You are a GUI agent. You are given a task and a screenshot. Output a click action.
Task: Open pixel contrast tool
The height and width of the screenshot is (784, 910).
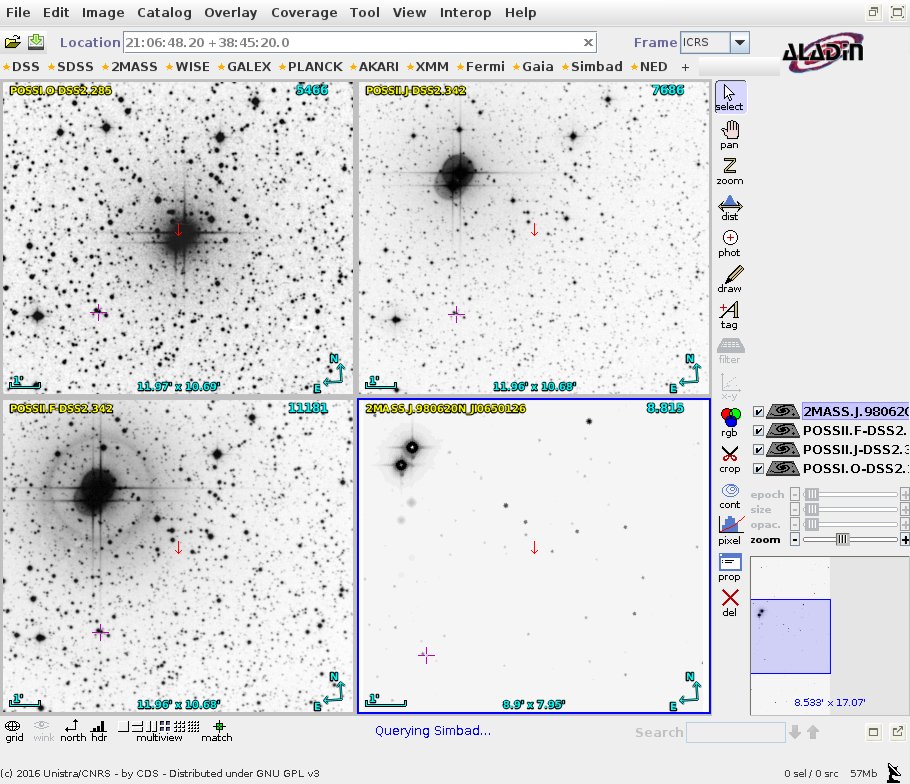(729, 529)
